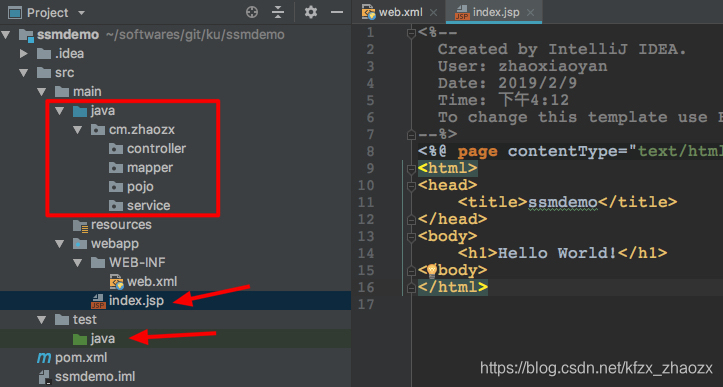
Task: Select pom.xml in the project tree
Action: (x=81, y=357)
